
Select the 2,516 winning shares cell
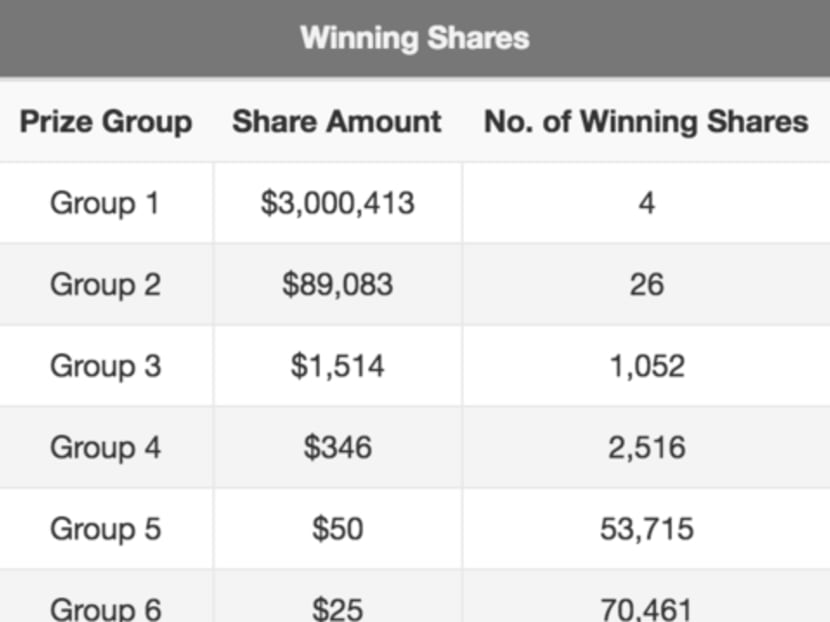click(x=646, y=447)
